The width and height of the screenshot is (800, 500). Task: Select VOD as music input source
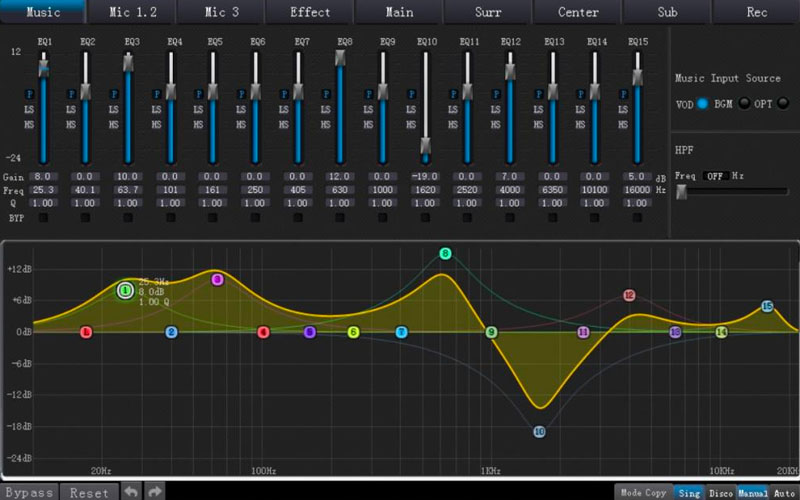703,103
